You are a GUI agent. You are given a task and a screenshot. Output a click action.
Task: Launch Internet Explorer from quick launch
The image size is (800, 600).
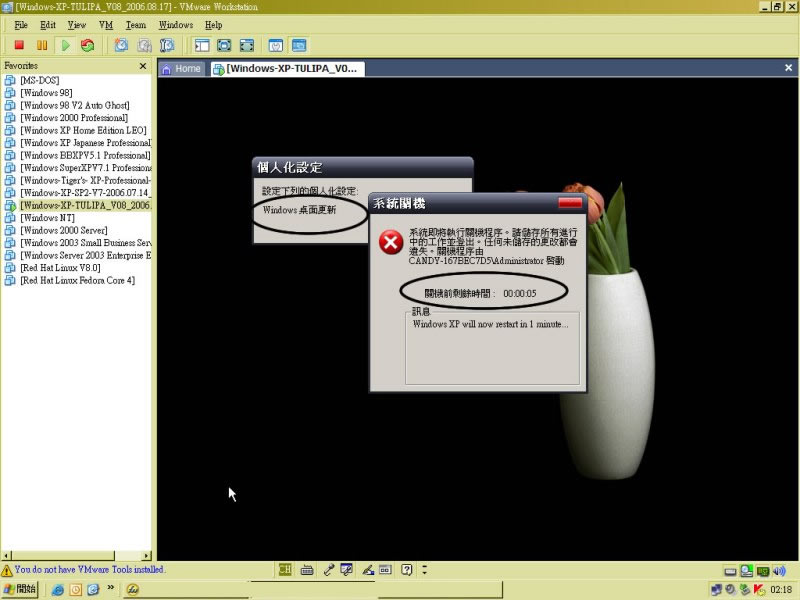(58, 590)
